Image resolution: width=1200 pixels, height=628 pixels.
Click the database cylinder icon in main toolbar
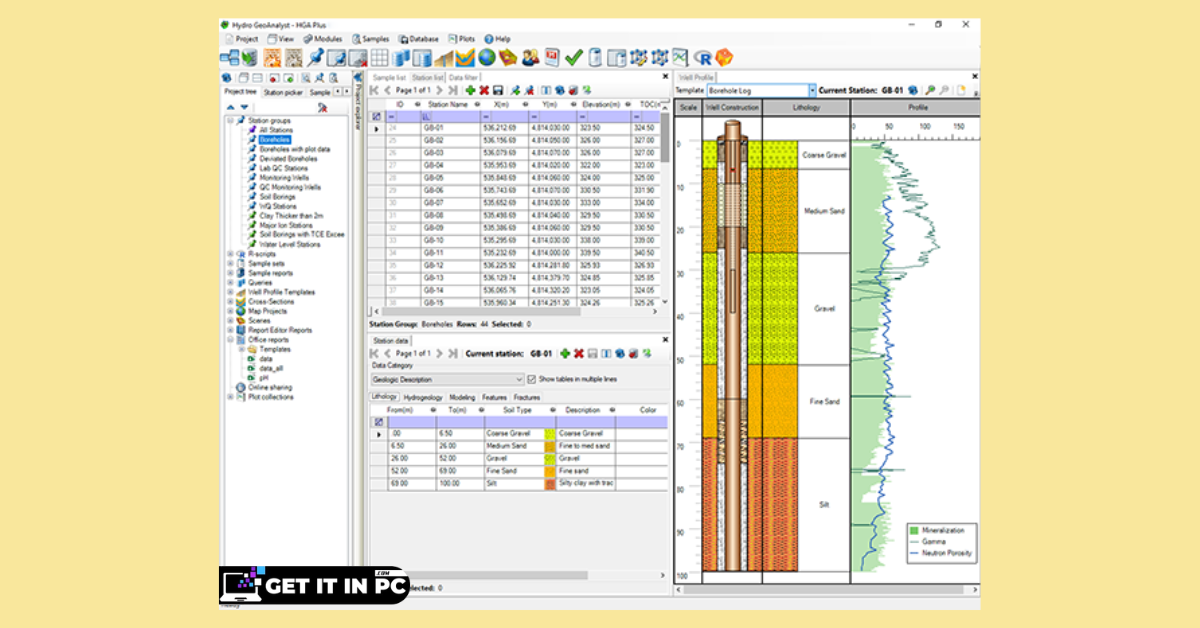click(595, 58)
